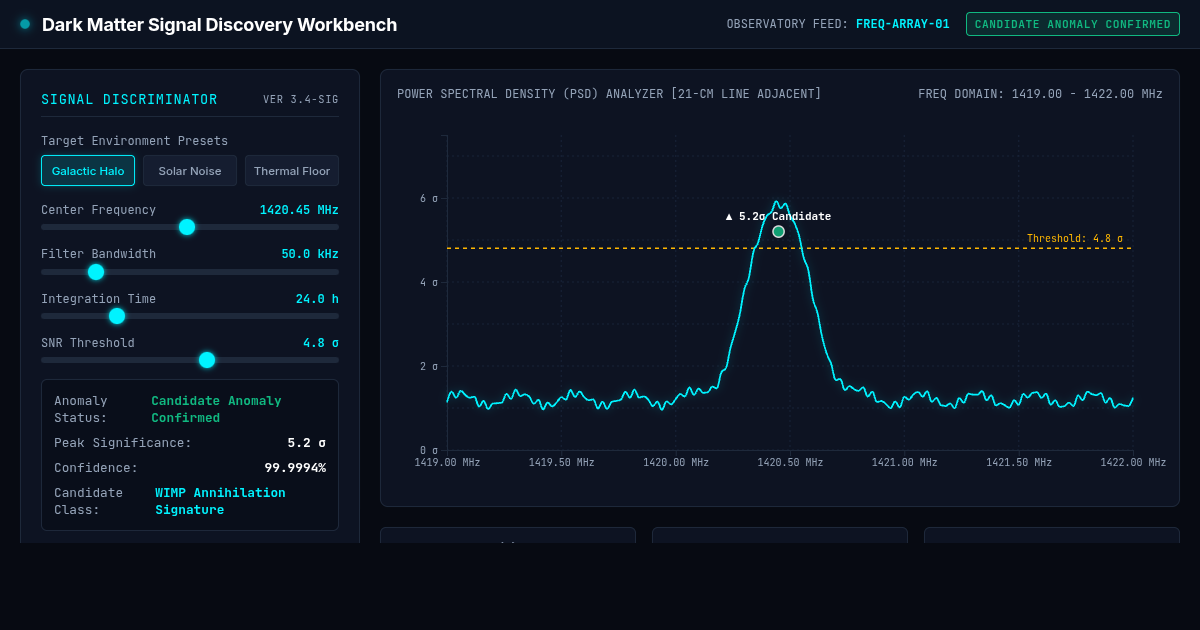Click the FREQ-ARRAY-01 feed label
Image resolution: width=1200 pixels, height=630 pixels.
903,24
